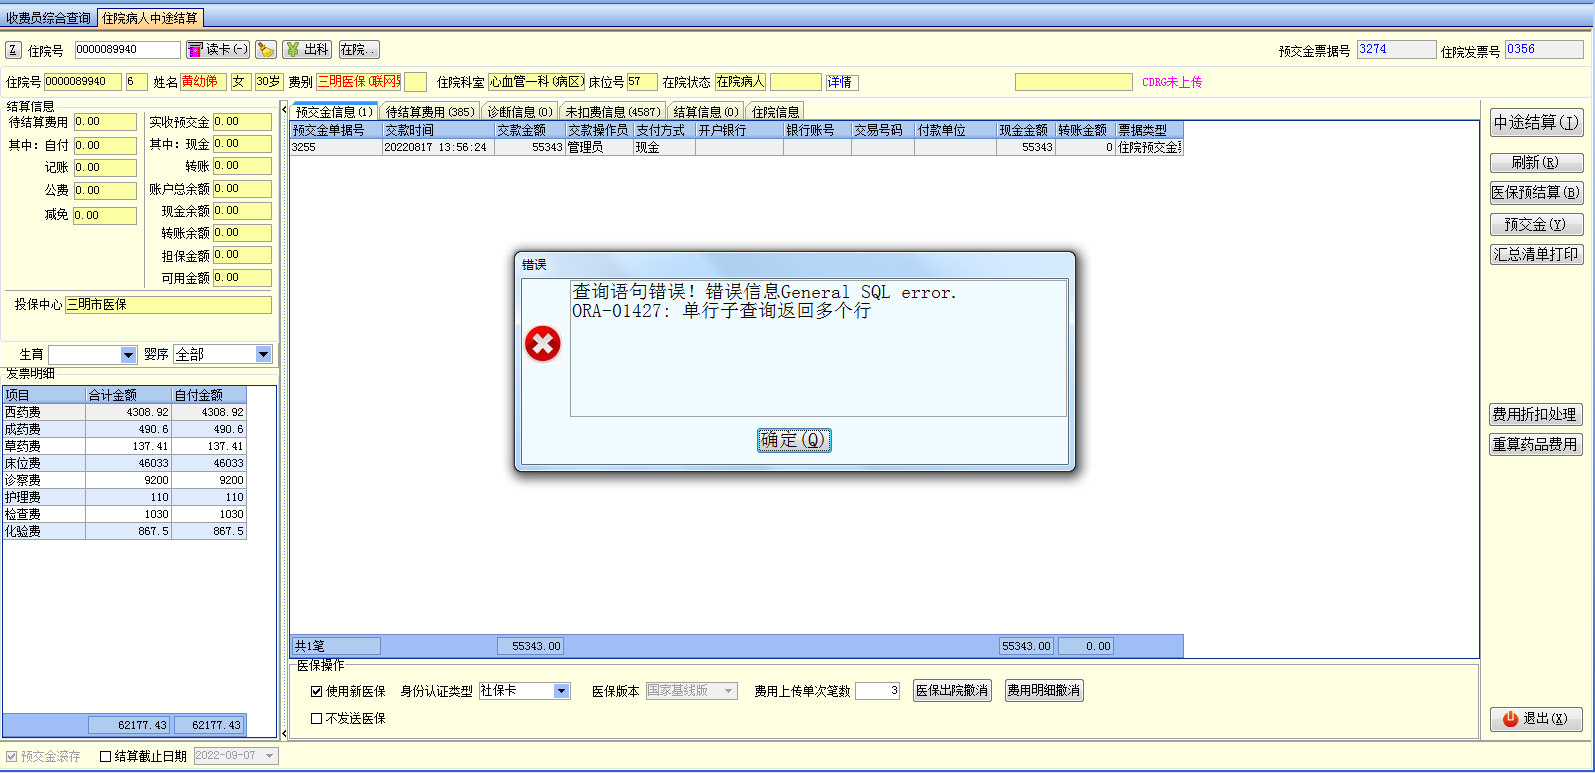Viewport: 1595px width, 773px height.
Task: Select 护理费 row in invoice details
Action: click(124, 497)
